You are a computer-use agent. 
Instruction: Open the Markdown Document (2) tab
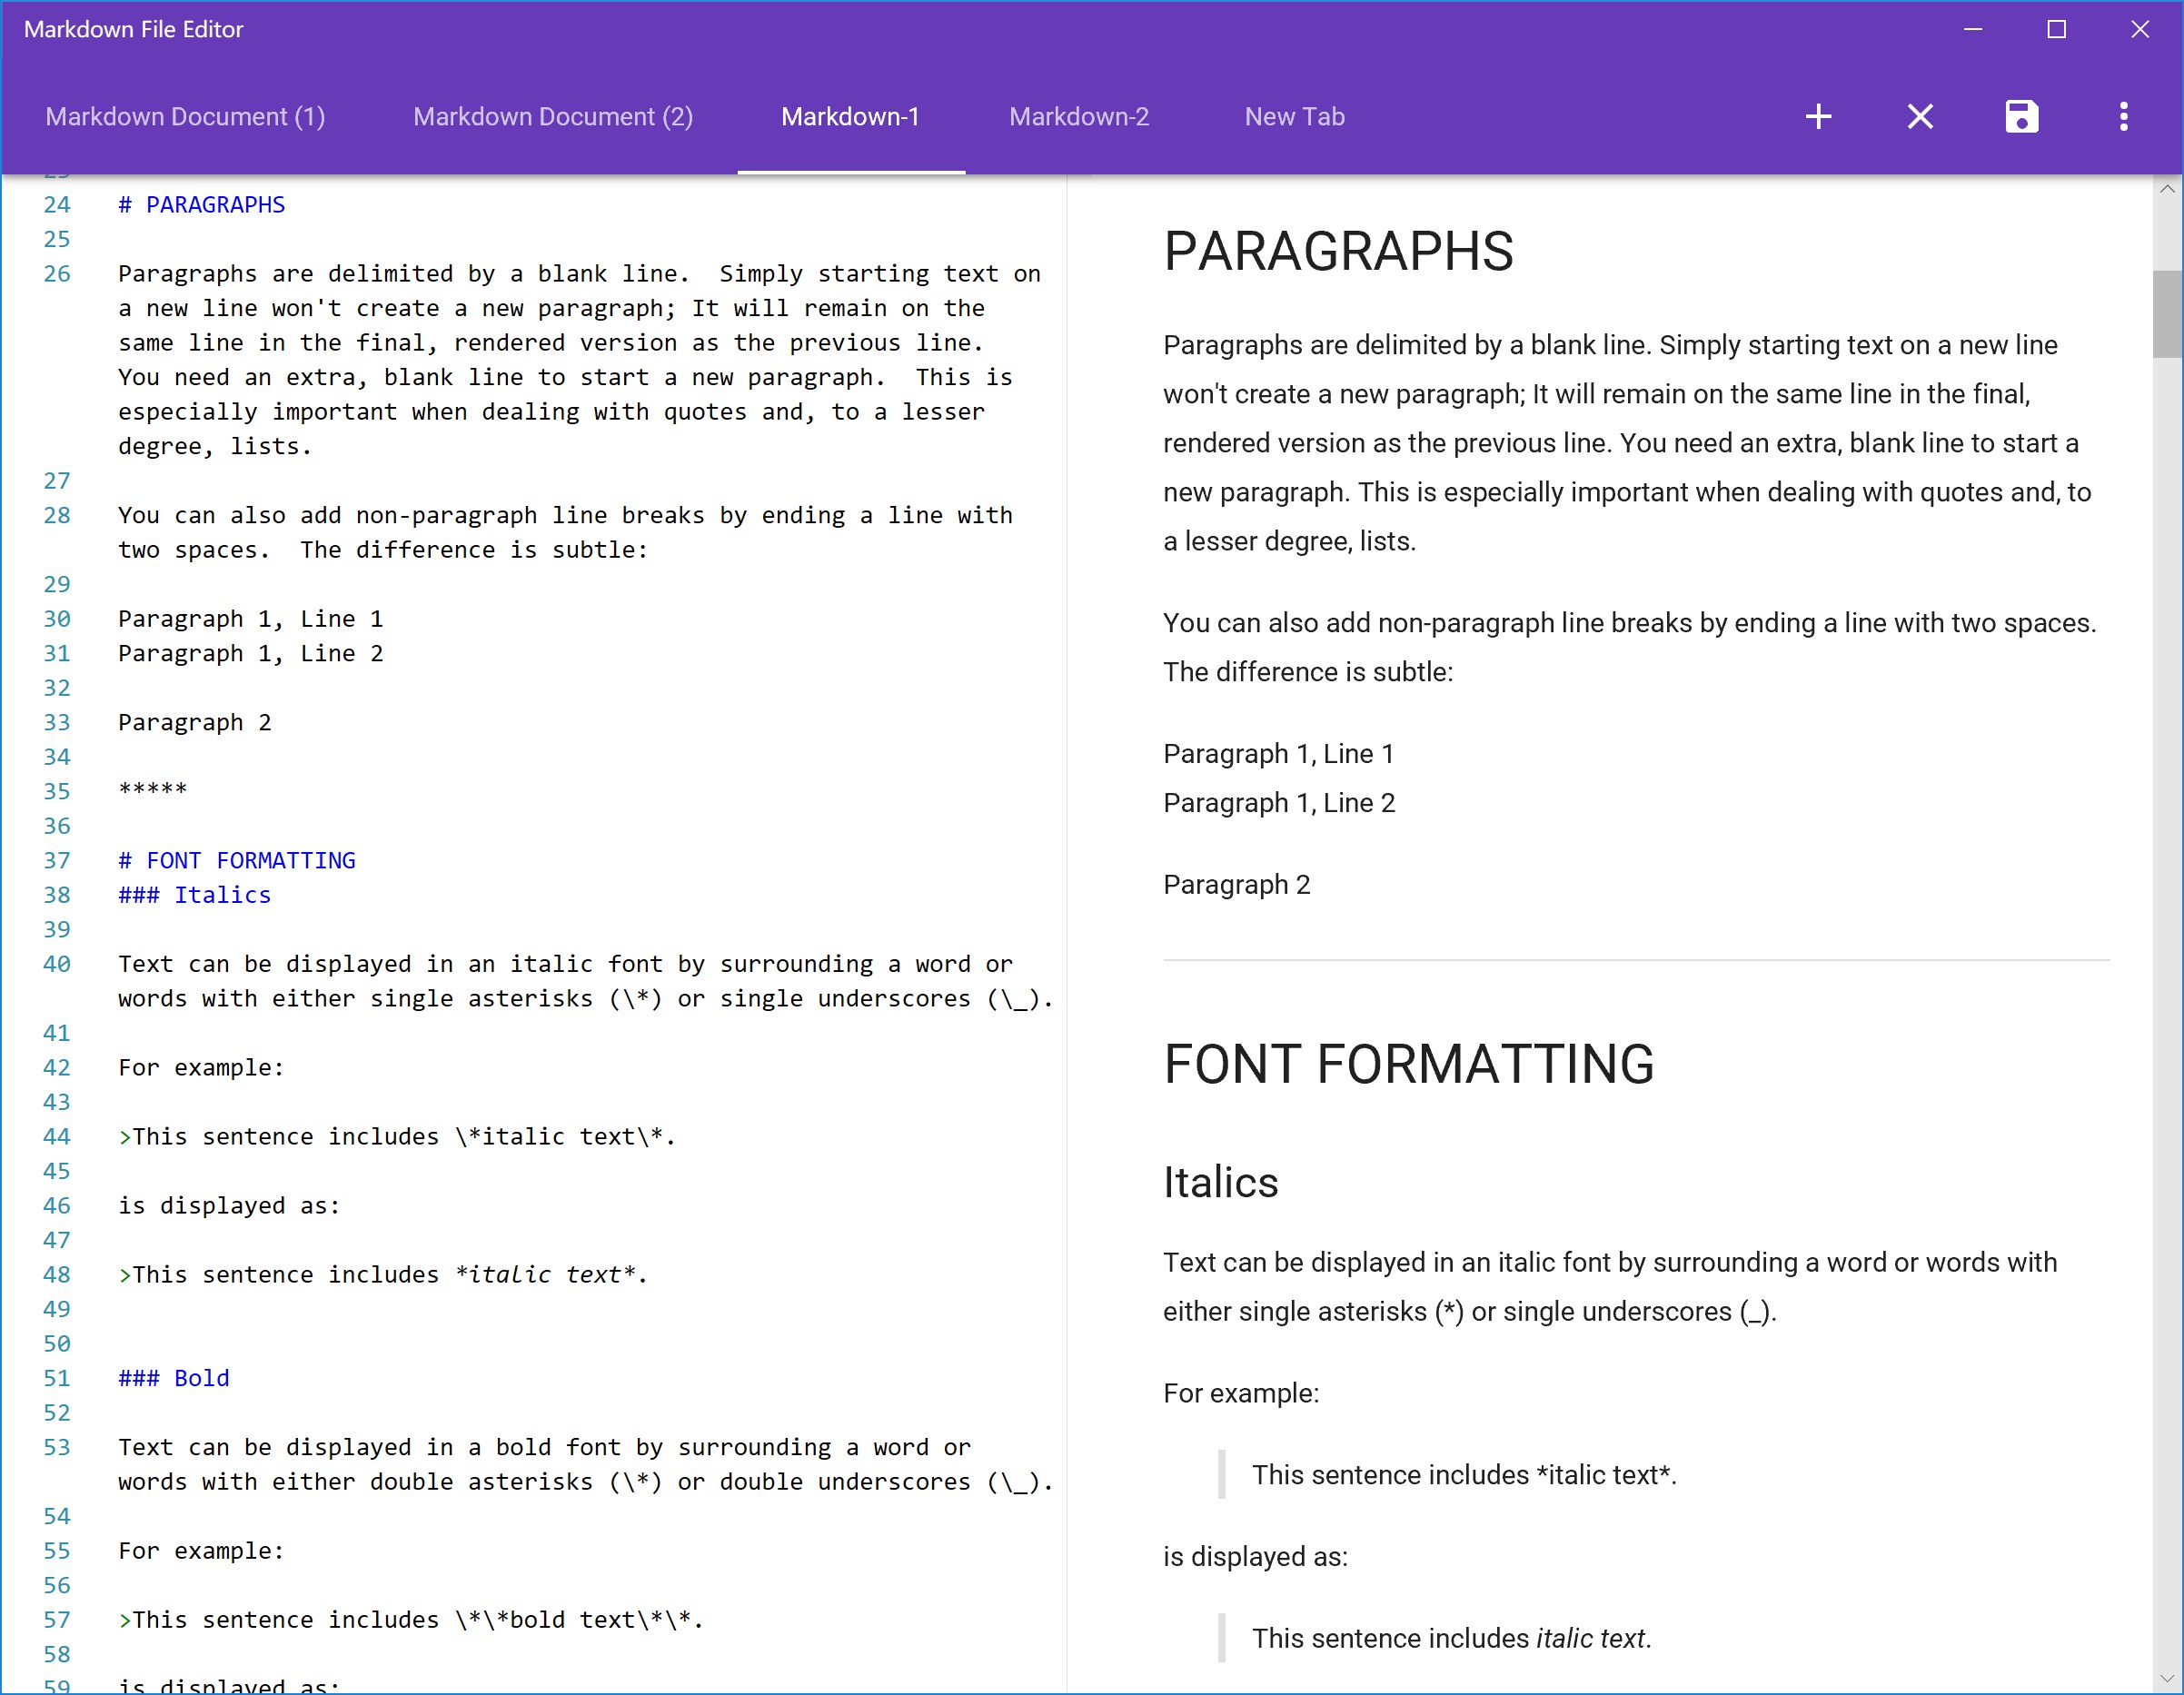[x=553, y=117]
